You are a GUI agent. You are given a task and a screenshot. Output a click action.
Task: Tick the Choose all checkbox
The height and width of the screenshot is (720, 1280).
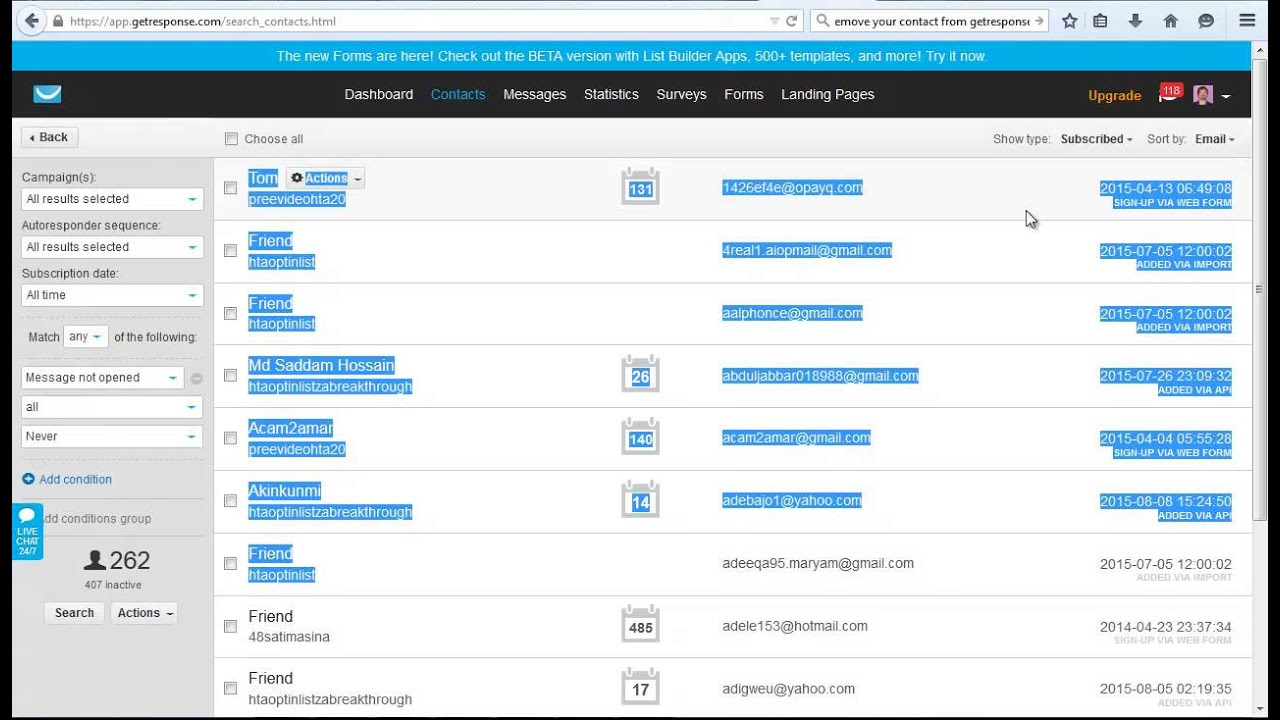coord(231,139)
